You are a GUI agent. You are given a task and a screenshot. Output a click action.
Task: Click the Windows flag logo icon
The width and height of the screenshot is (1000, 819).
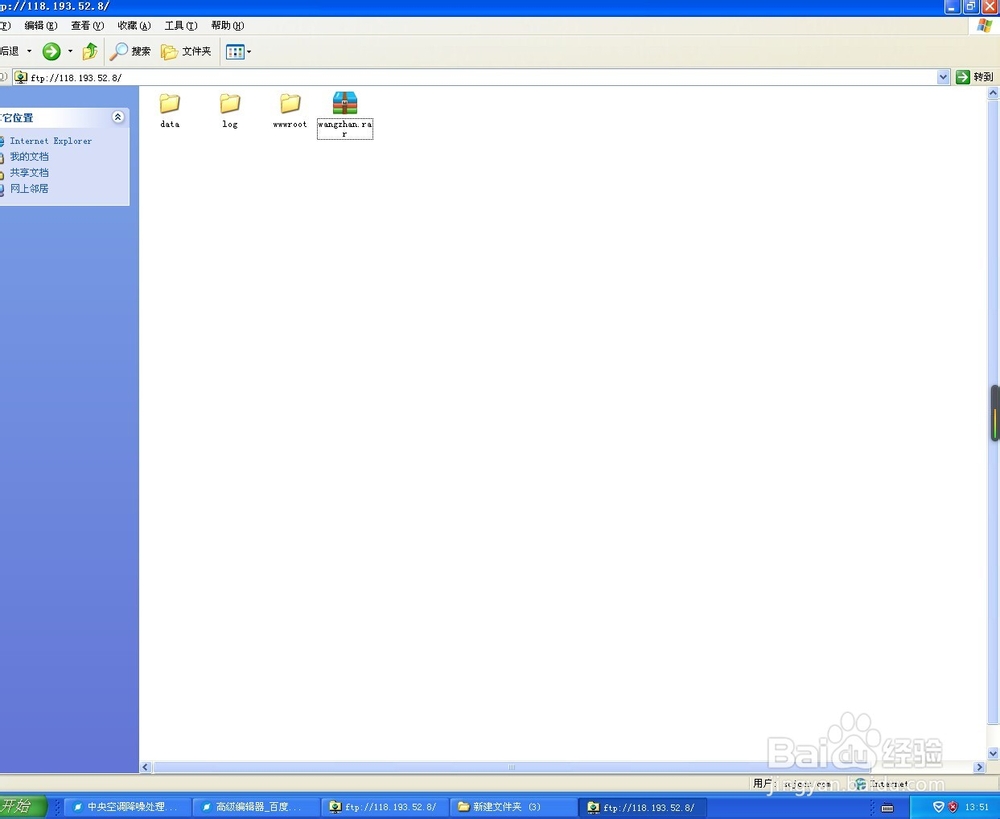click(x=985, y=26)
